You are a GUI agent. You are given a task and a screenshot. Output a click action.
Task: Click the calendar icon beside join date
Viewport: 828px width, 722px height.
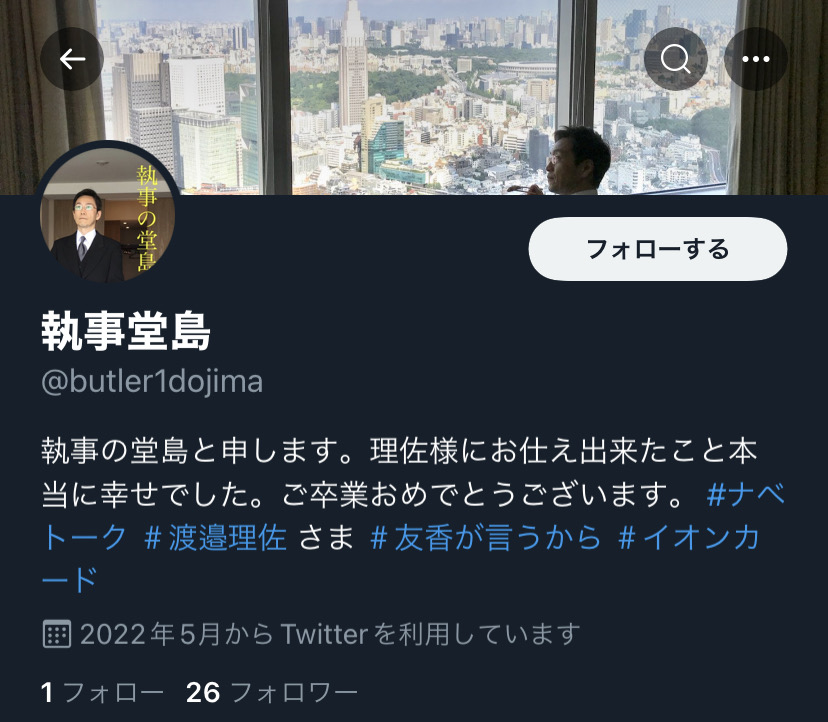pyautogui.click(x=57, y=634)
